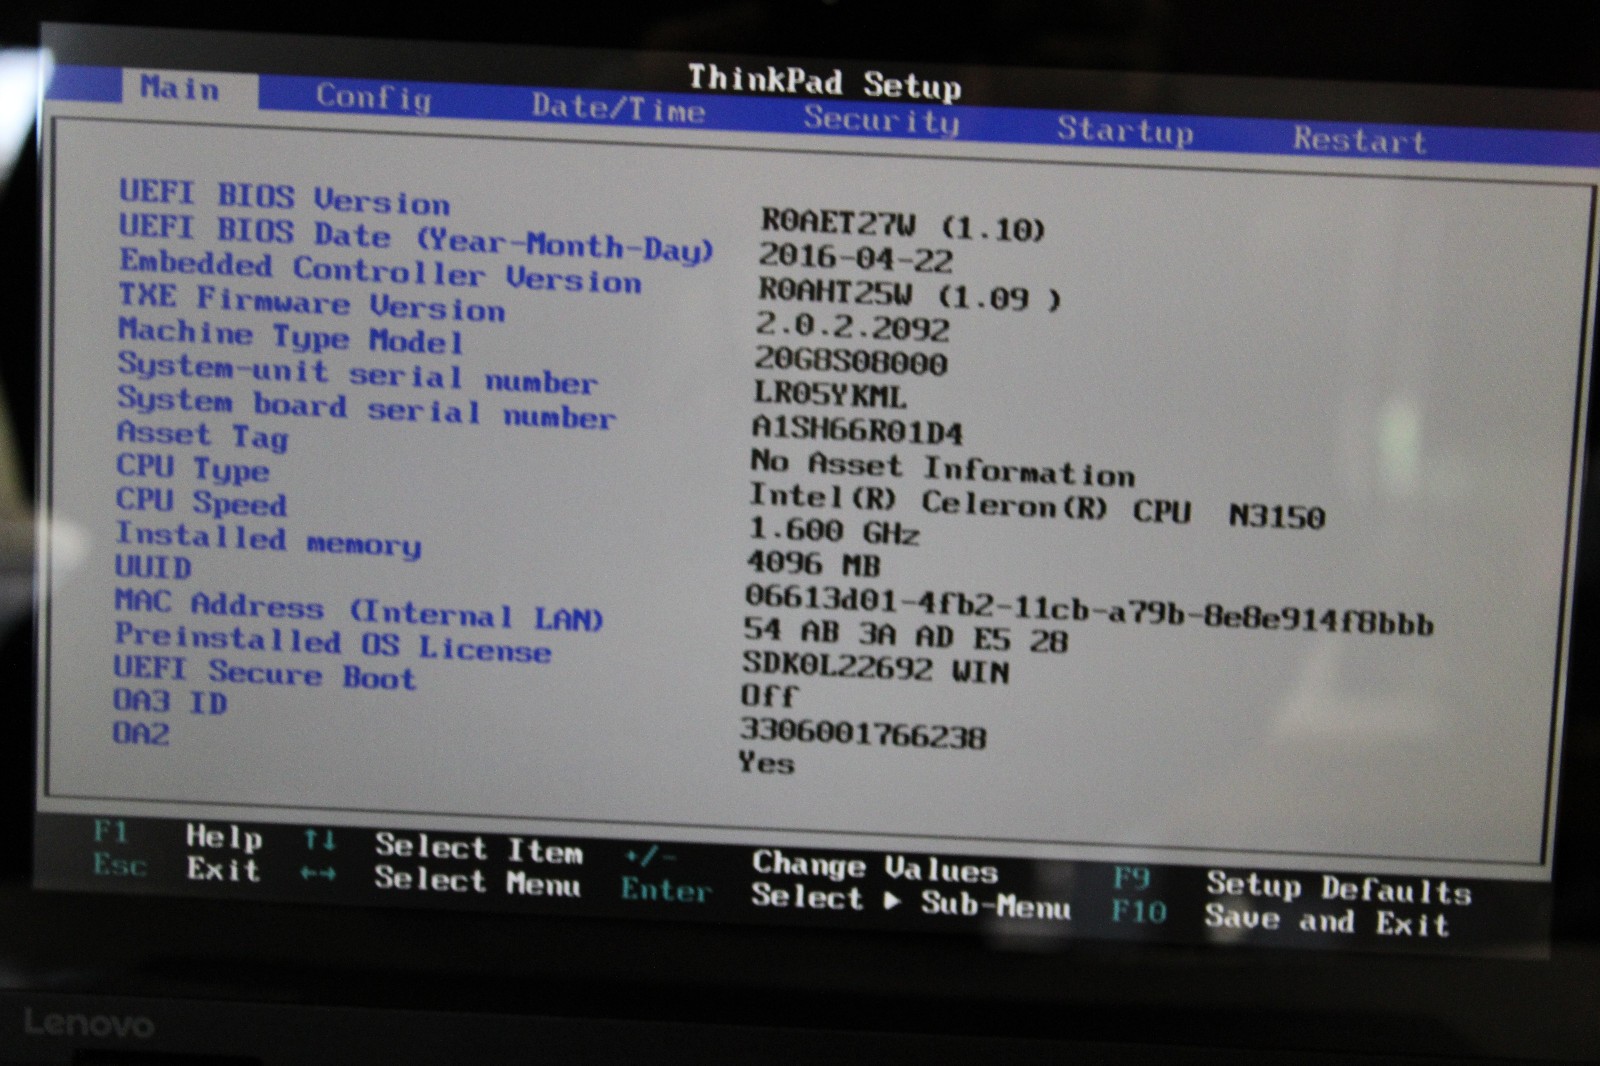Click BIOS version value R0AET27W (1.10)
The width and height of the screenshot is (1600, 1066).
[x=903, y=224]
